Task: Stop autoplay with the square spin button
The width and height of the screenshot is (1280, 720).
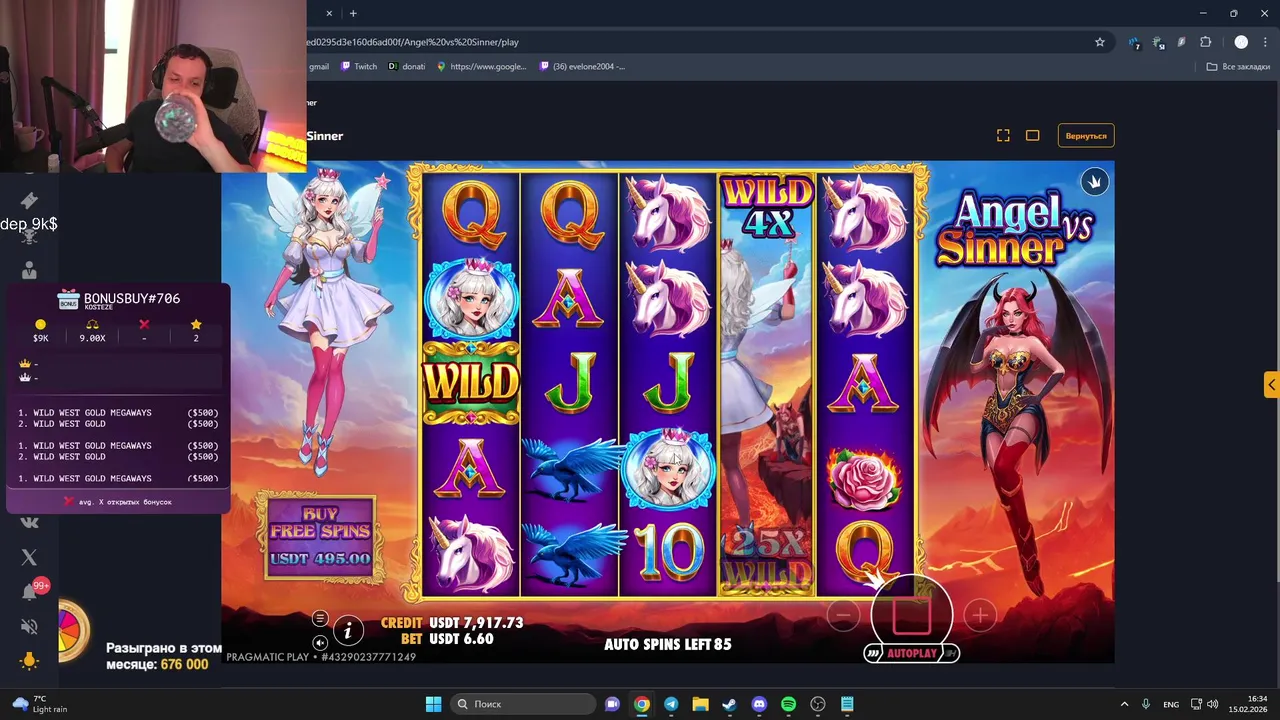Action: [911, 615]
